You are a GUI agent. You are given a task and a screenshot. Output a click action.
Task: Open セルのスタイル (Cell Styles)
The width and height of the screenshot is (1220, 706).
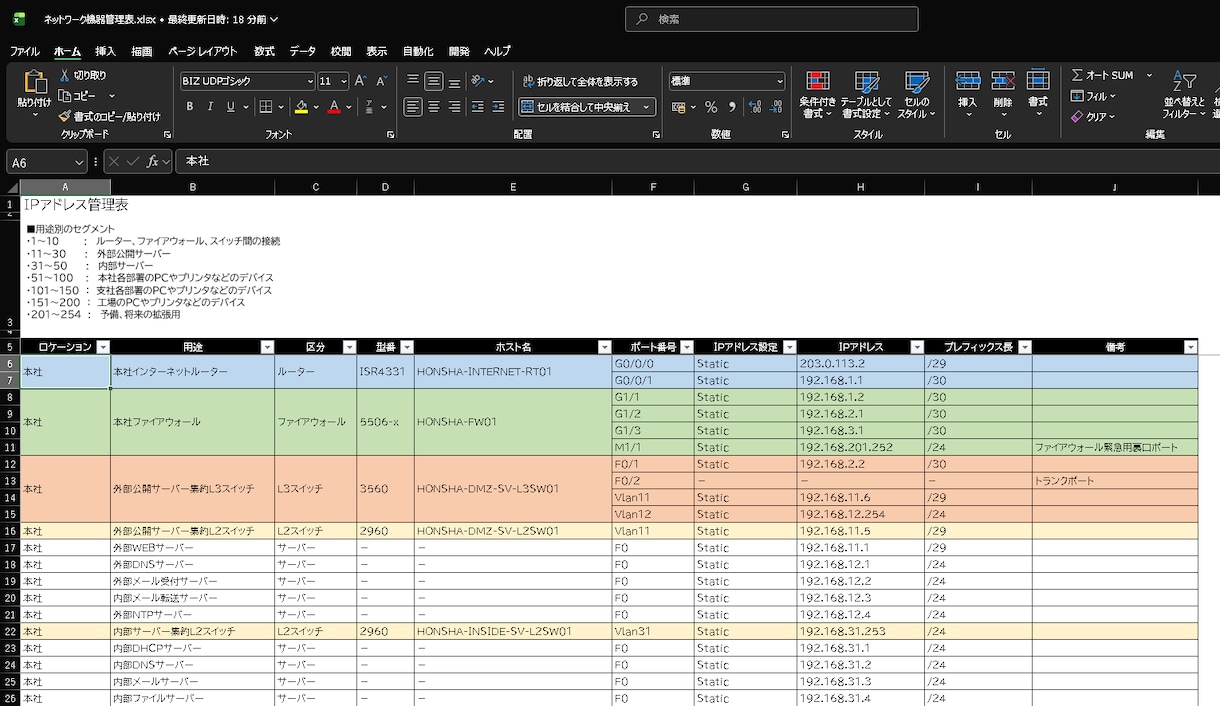click(x=916, y=95)
